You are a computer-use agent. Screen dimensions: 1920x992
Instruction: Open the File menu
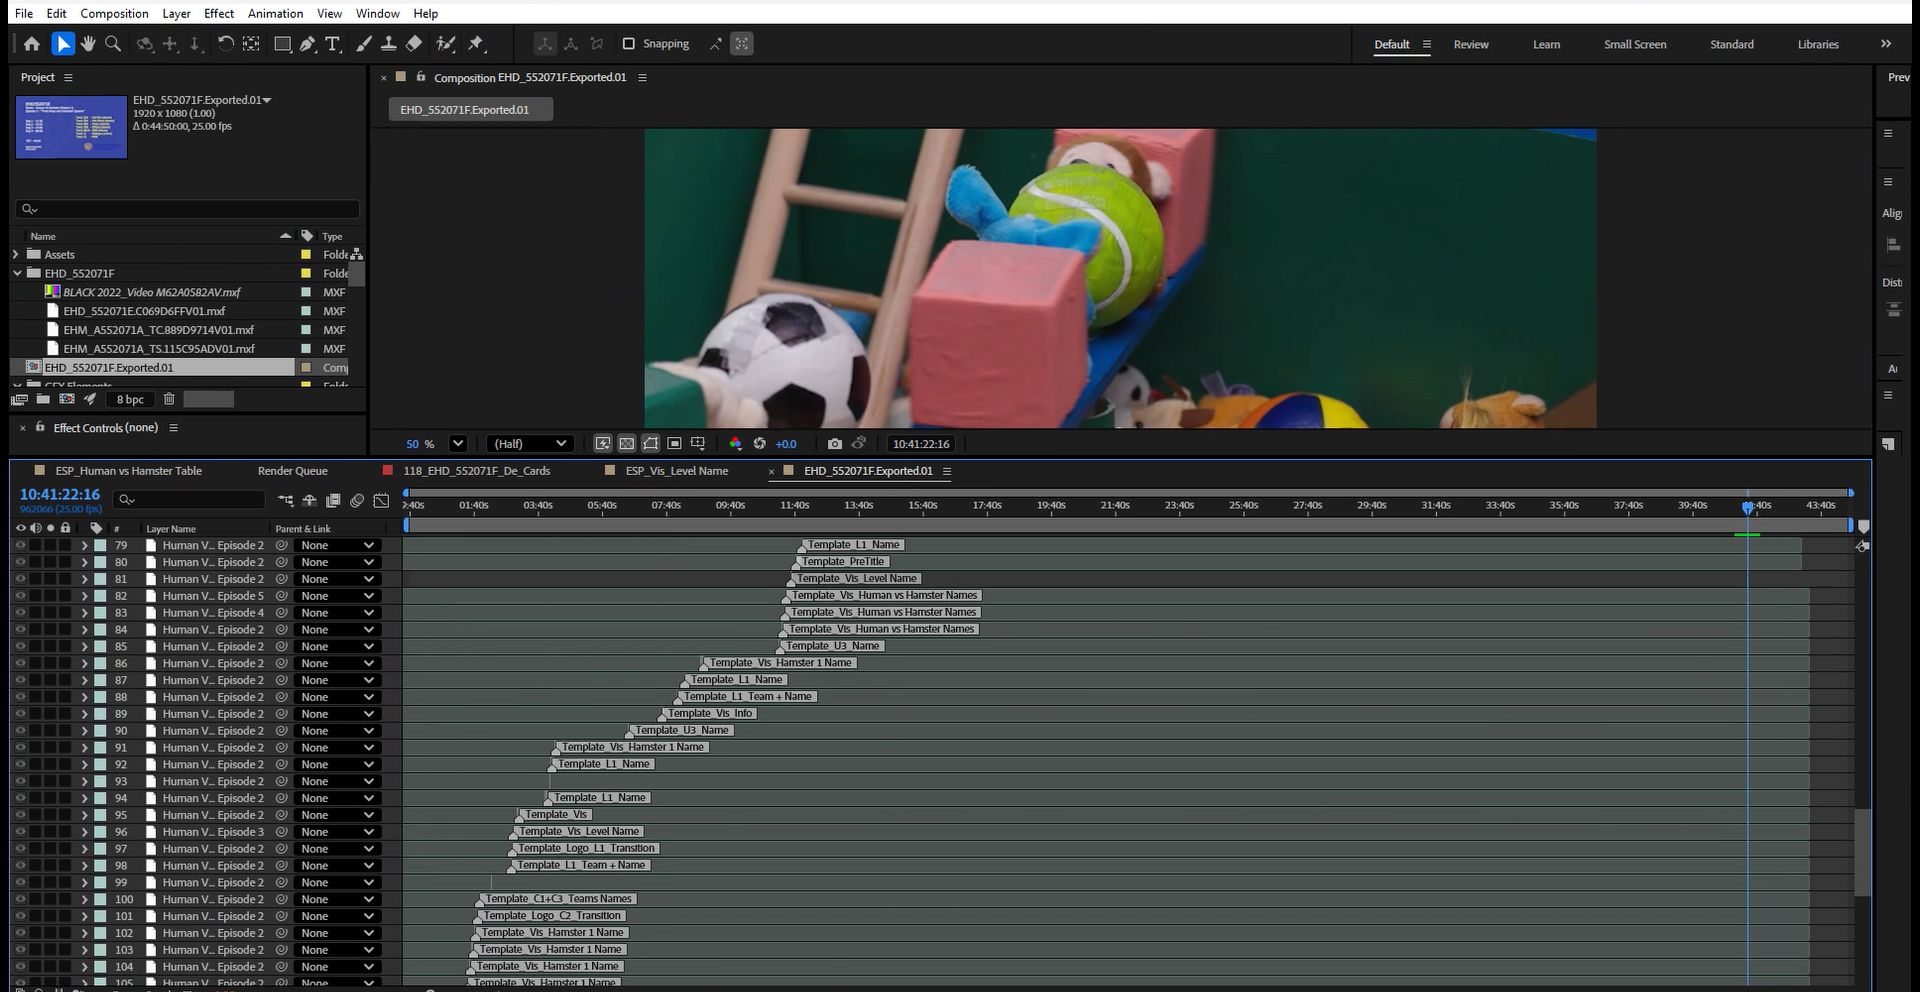point(24,13)
